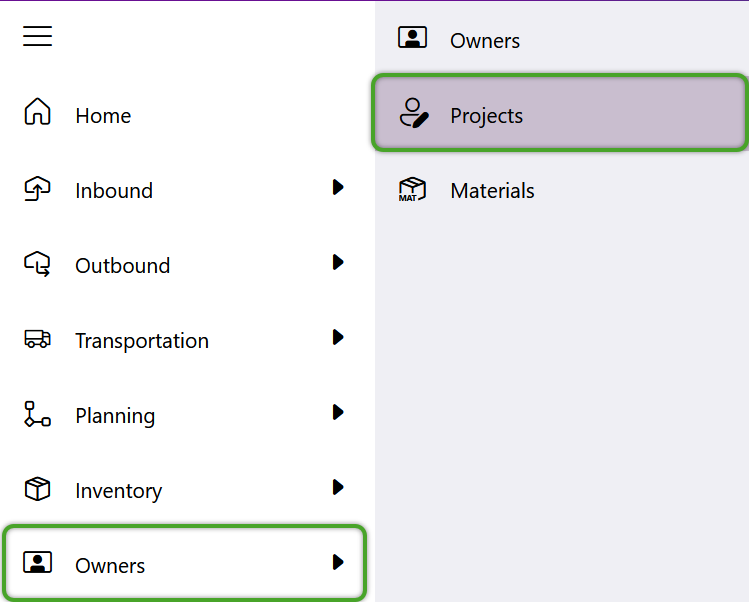Toggle the hamburger navigation menu
The height and width of the screenshot is (602, 749).
point(37,36)
